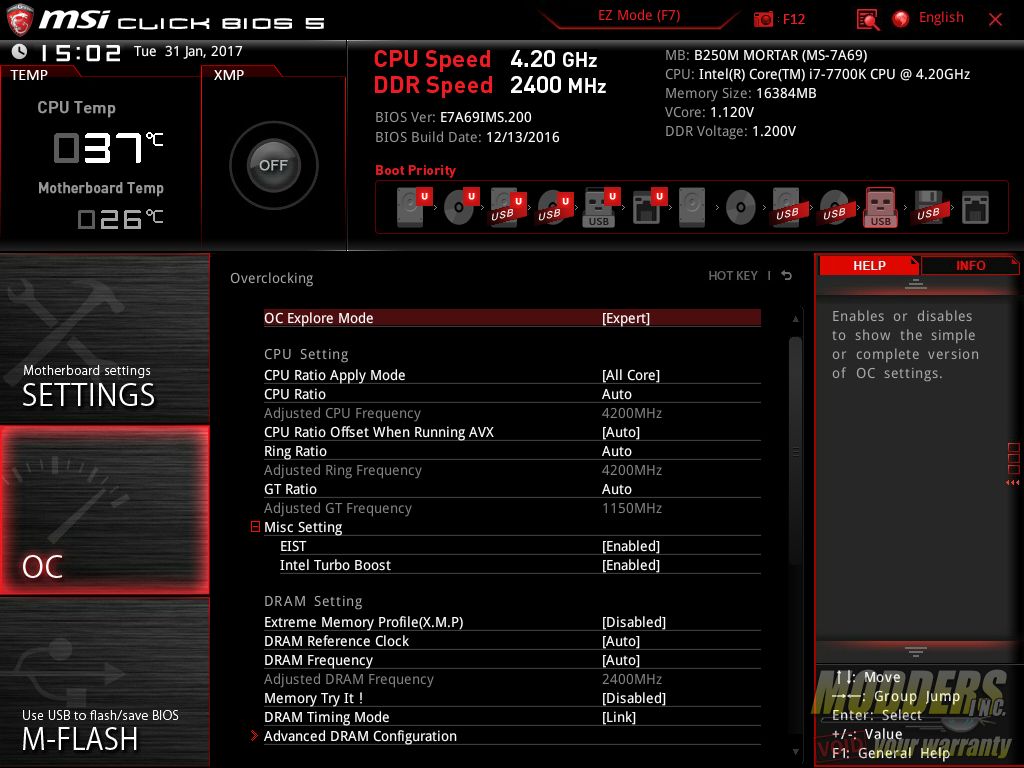Click the Adjusted Ring Frequency 4200MHz row
This screenshot has height=768, width=1024.
tap(512, 470)
